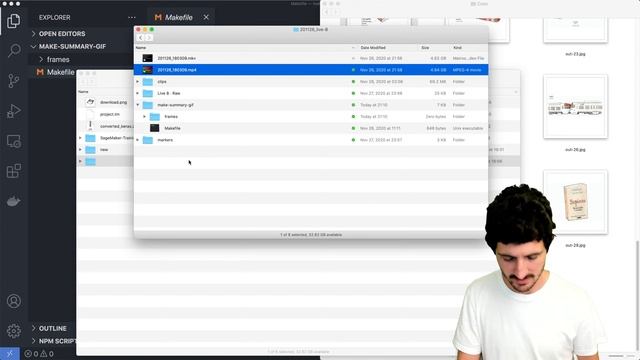
Task: Select thumbnail out-23.jpg in right window
Action: 575,31
